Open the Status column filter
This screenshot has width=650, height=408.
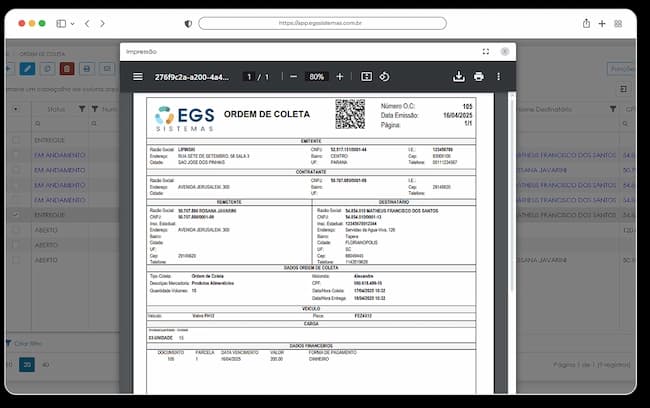(x=82, y=109)
